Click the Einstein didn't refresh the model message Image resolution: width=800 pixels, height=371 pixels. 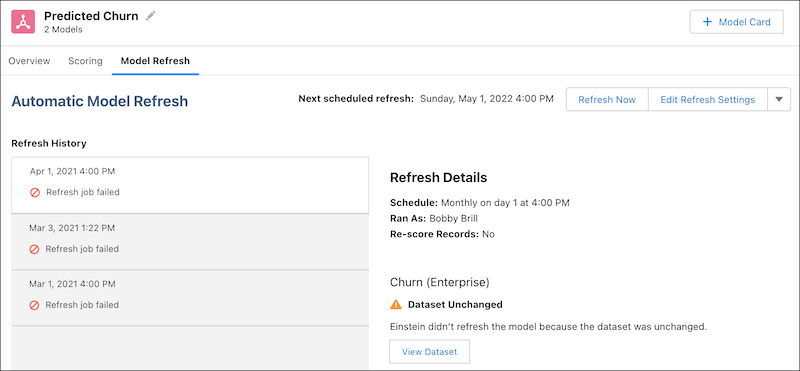pos(548,326)
